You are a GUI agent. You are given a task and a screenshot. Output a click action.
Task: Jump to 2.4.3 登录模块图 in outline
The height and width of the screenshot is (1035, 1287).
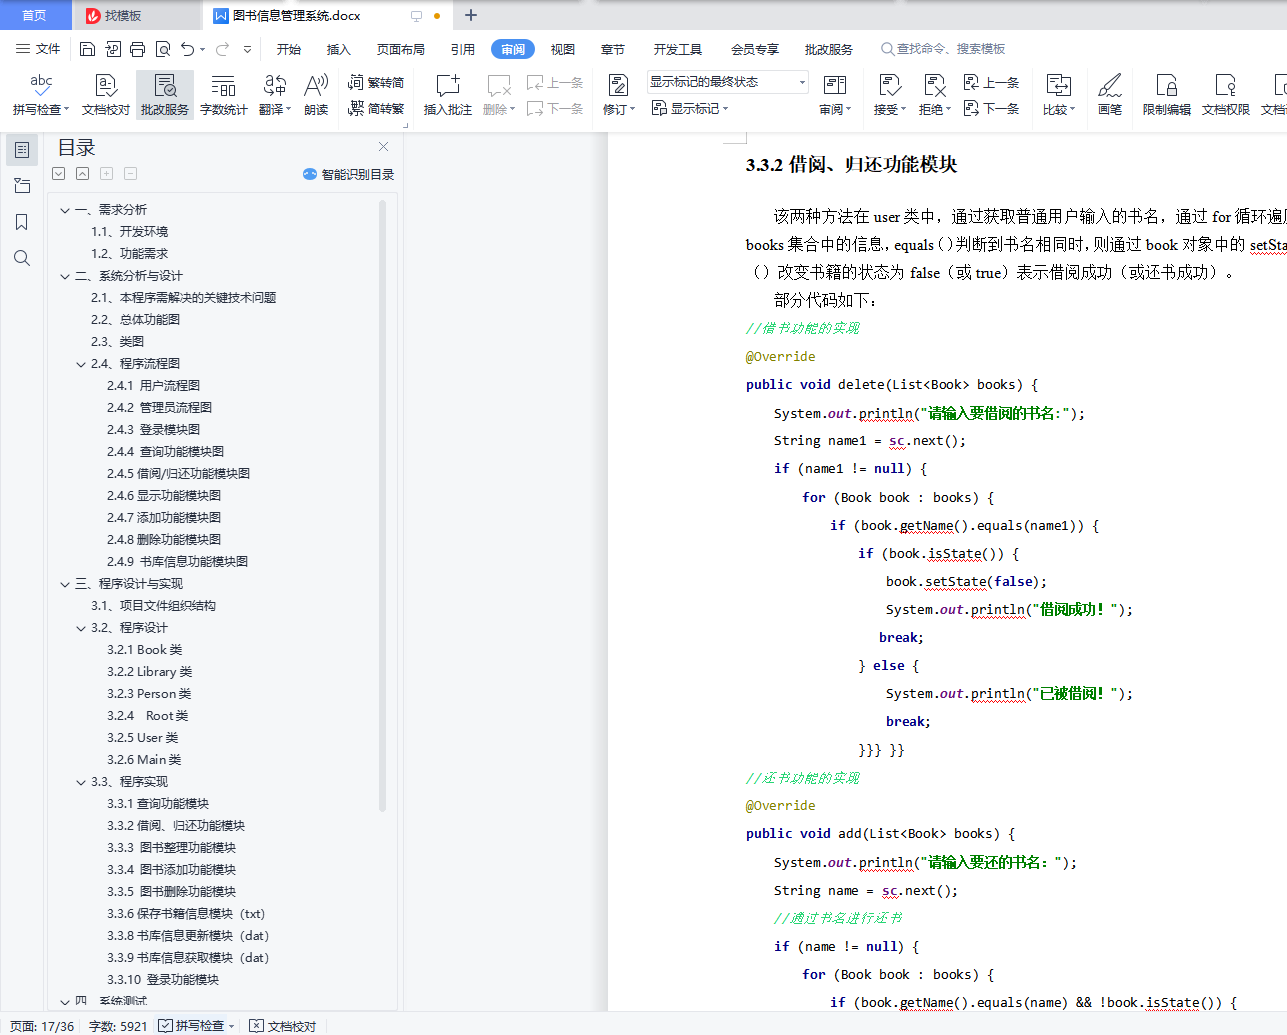click(x=154, y=430)
